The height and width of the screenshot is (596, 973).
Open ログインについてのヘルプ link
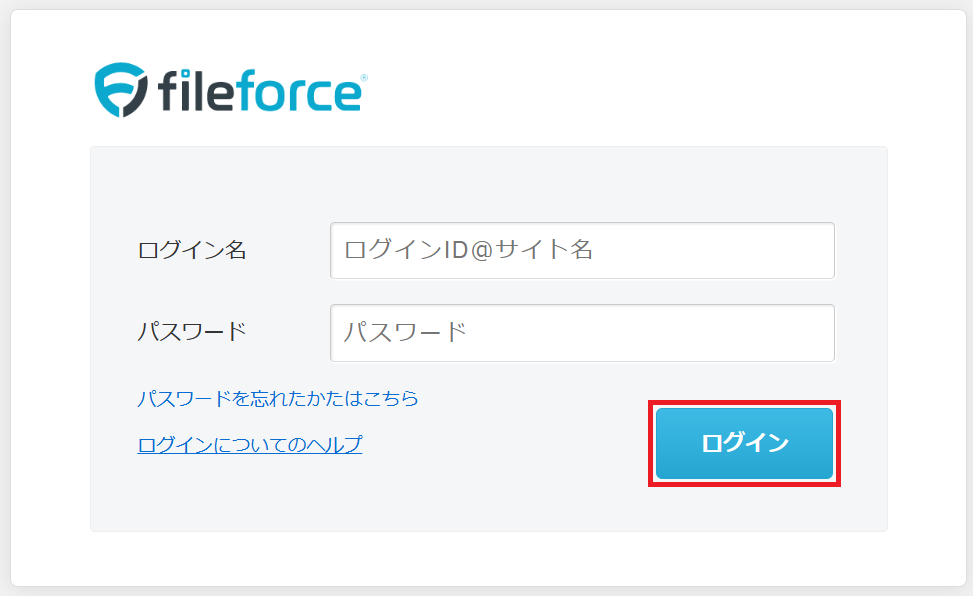tap(249, 445)
